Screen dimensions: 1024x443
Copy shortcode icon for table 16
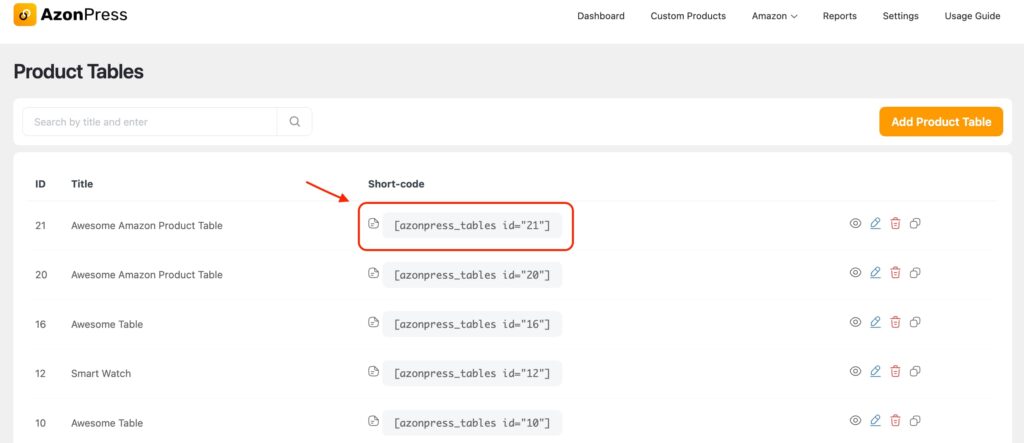(x=374, y=322)
